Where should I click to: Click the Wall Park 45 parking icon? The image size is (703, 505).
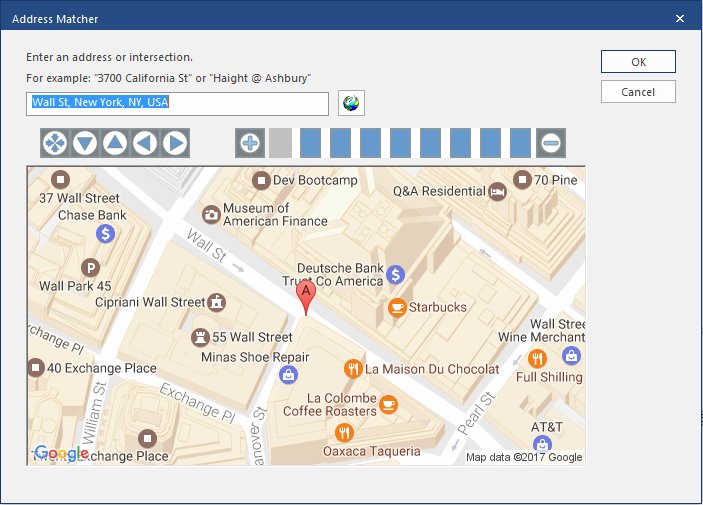(x=91, y=268)
